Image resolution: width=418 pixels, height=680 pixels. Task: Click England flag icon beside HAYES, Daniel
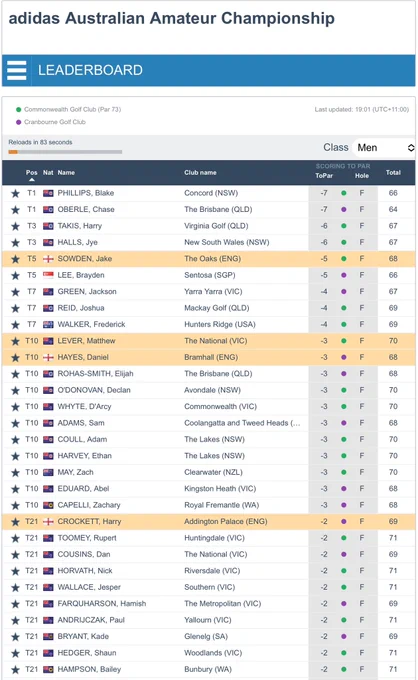point(48,357)
